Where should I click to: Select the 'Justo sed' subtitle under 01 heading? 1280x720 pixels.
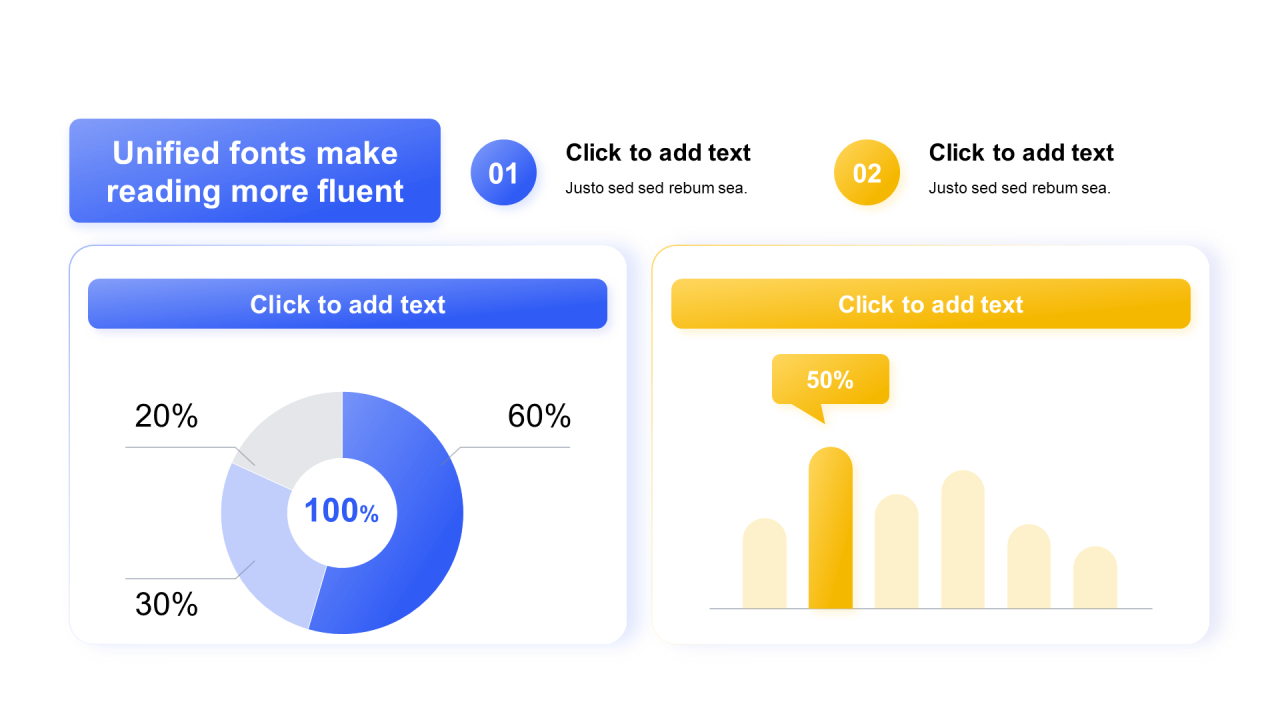coord(656,188)
